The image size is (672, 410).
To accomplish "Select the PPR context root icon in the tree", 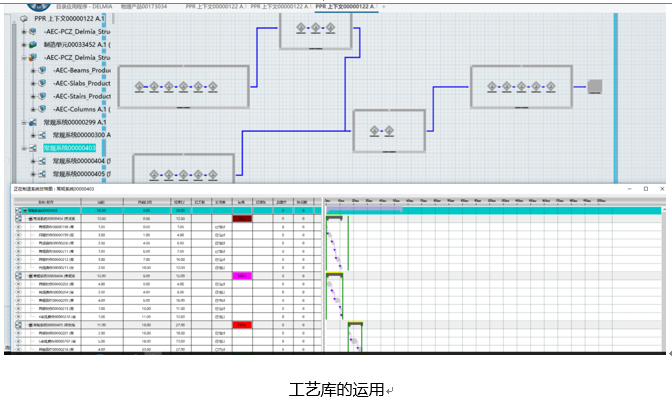I will tap(23, 18).
